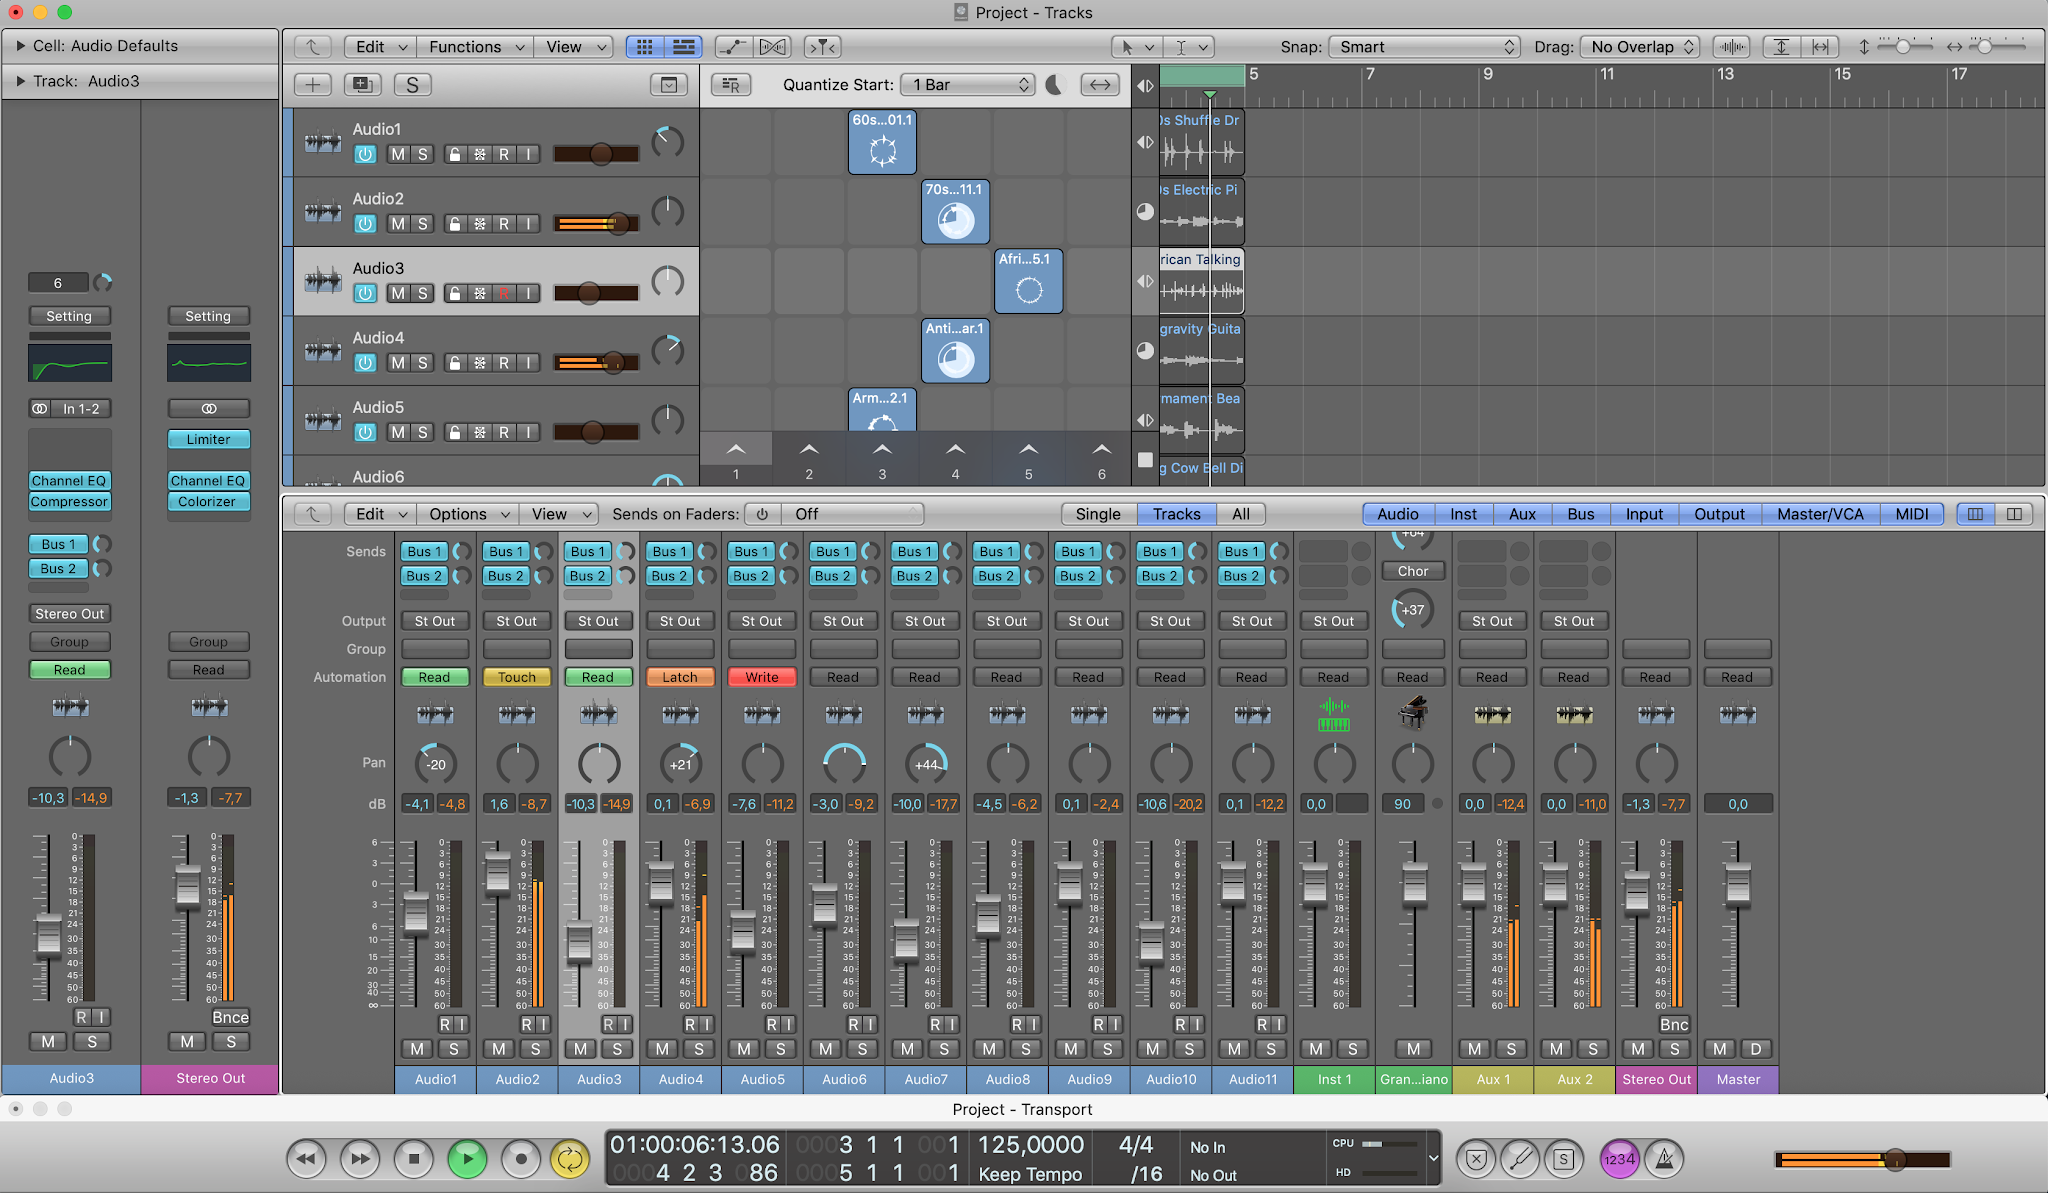Click the Compressor plugin in inspector
Image resolution: width=2048 pixels, height=1193 pixels.
coord(69,502)
